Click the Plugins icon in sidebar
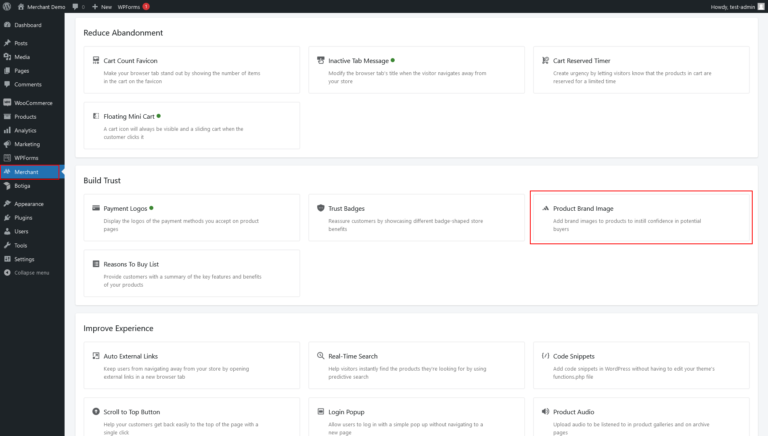The image size is (768, 436). (7, 218)
